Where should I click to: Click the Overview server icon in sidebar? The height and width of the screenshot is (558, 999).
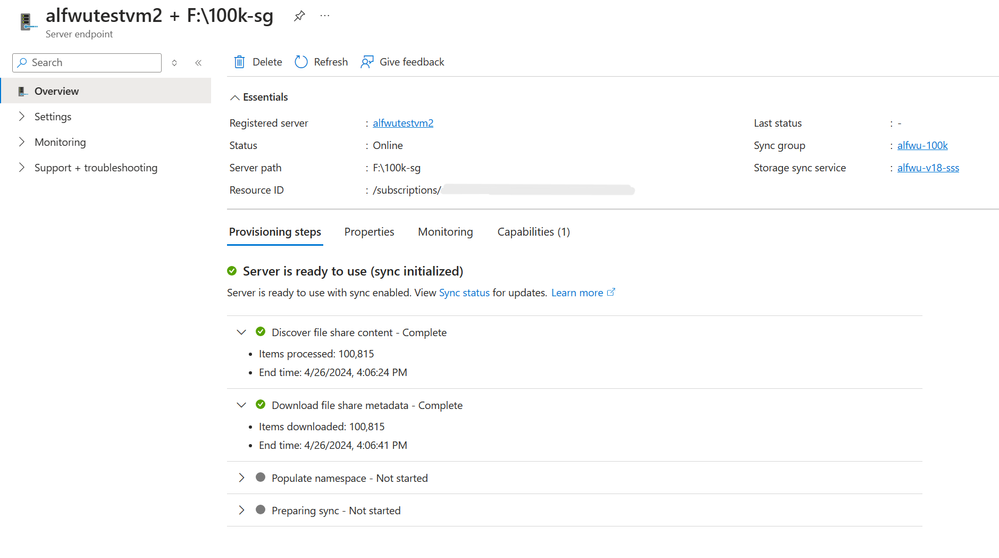coord(22,91)
